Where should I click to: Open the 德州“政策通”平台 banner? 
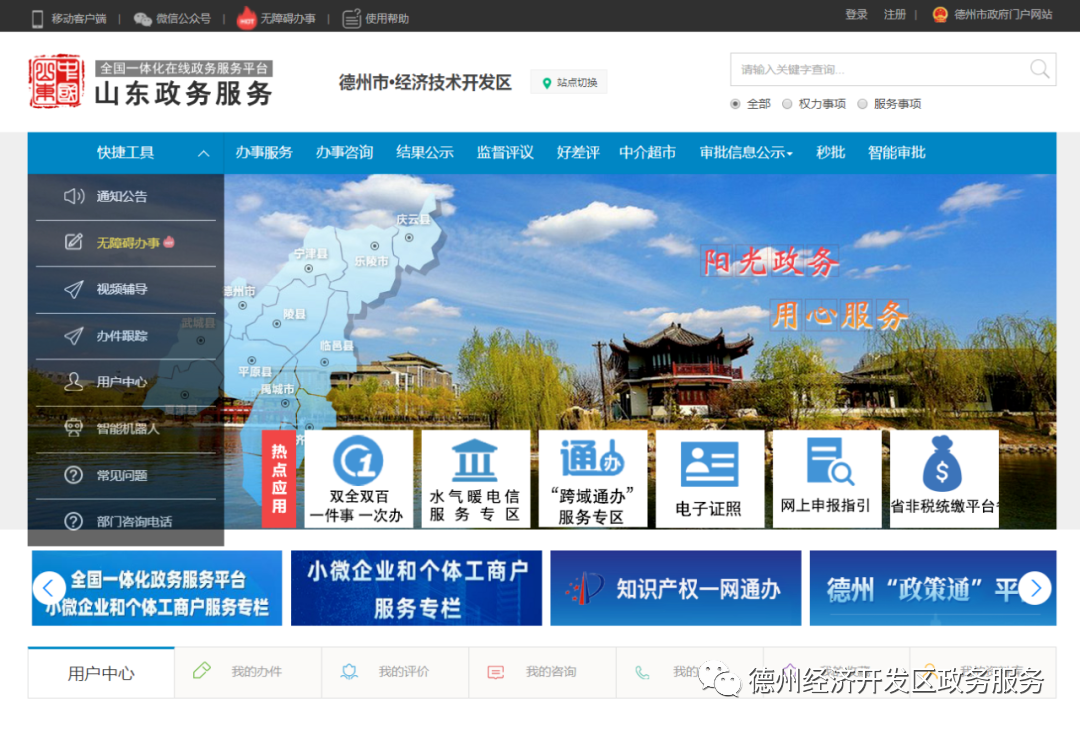pos(933,588)
